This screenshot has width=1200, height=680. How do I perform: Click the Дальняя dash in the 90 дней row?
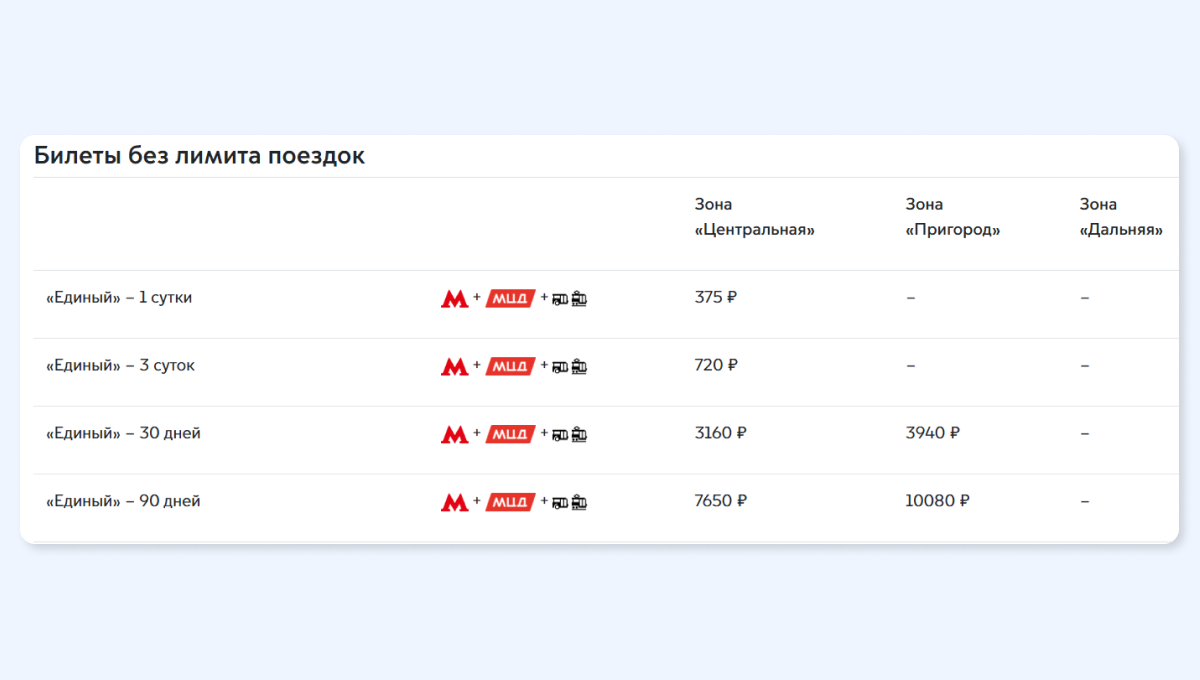(x=1085, y=502)
